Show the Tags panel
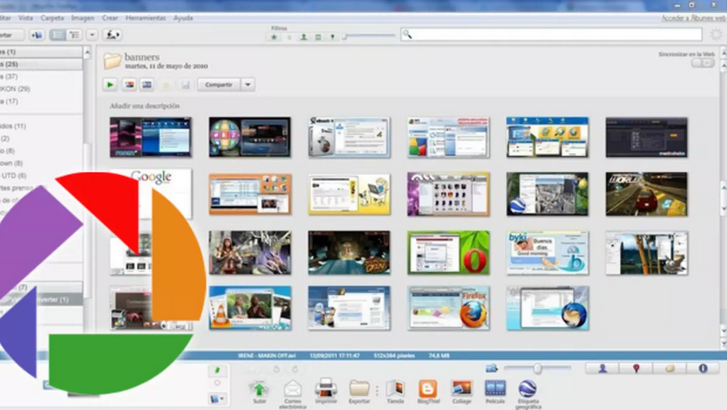Screen dimensions: 727x410 click(x=670, y=368)
